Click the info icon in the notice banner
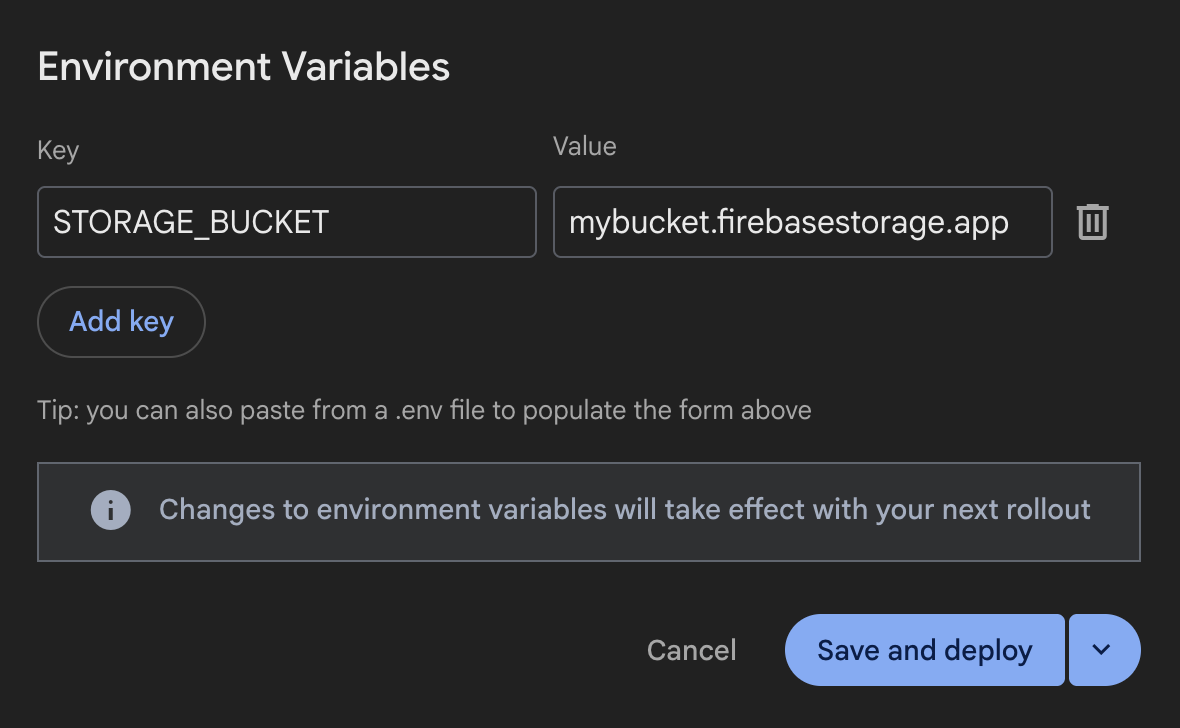1180x728 pixels. pos(110,510)
